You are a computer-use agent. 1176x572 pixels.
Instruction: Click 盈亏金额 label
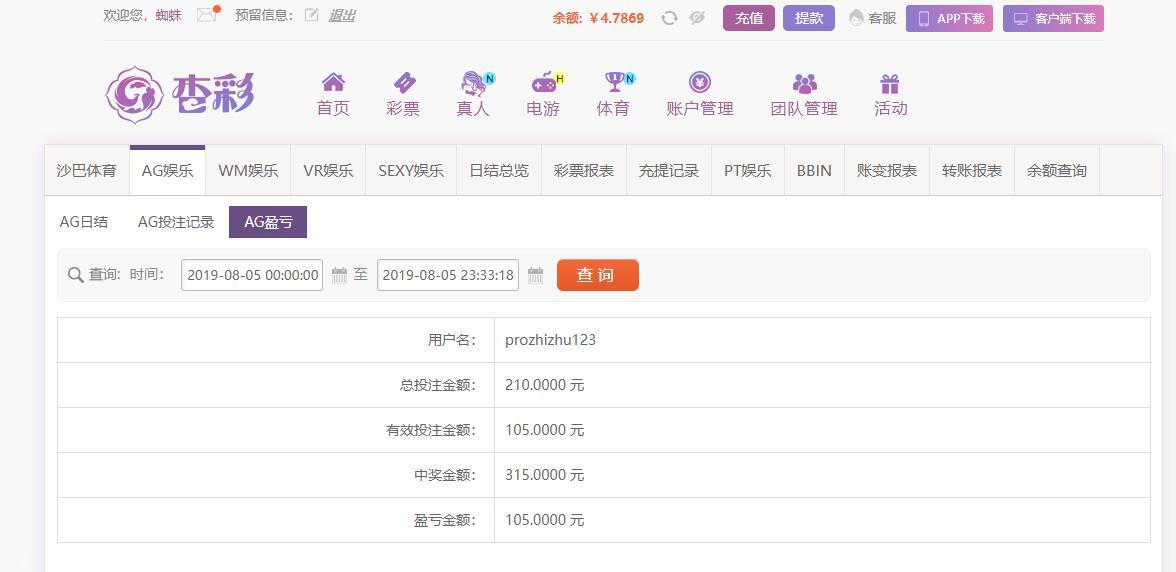tap(445, 520)
